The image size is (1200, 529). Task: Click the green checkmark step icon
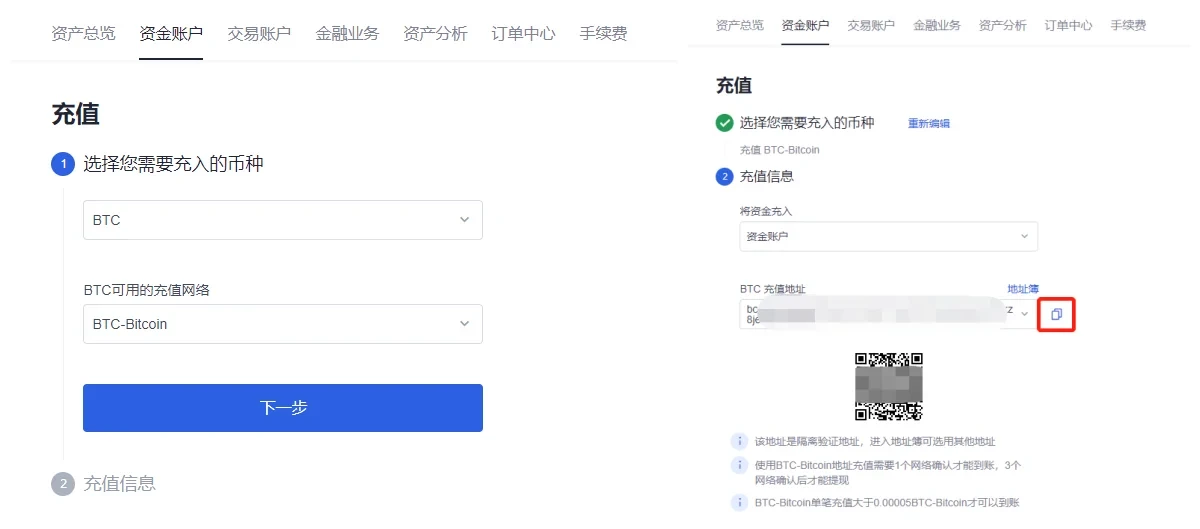click(724, 123)
